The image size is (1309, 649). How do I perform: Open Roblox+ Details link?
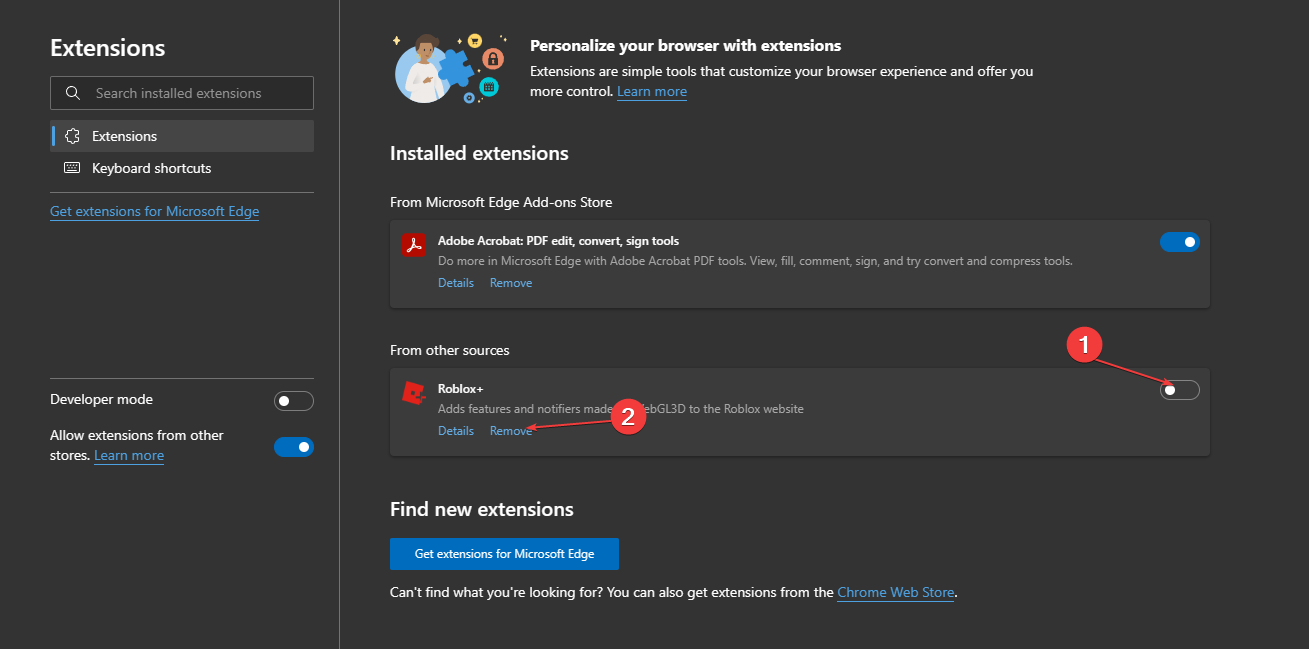tap(456, 431)
